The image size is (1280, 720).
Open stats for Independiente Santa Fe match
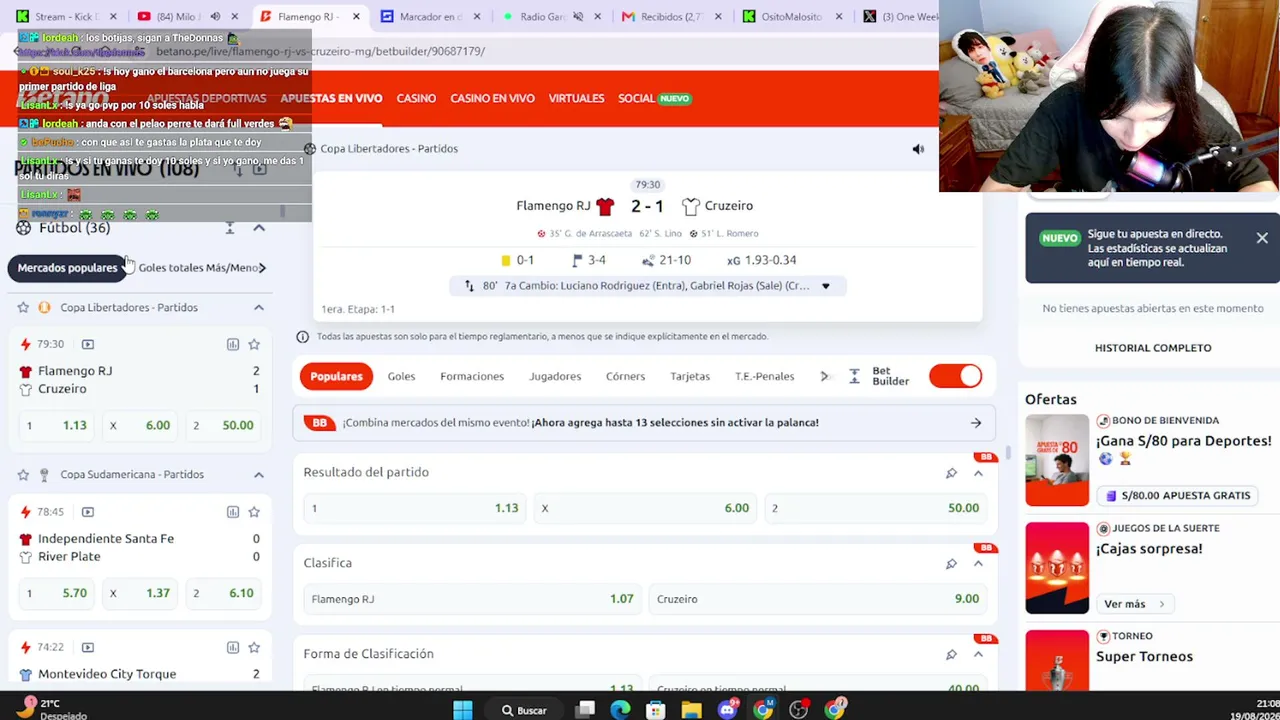[233, 512]
